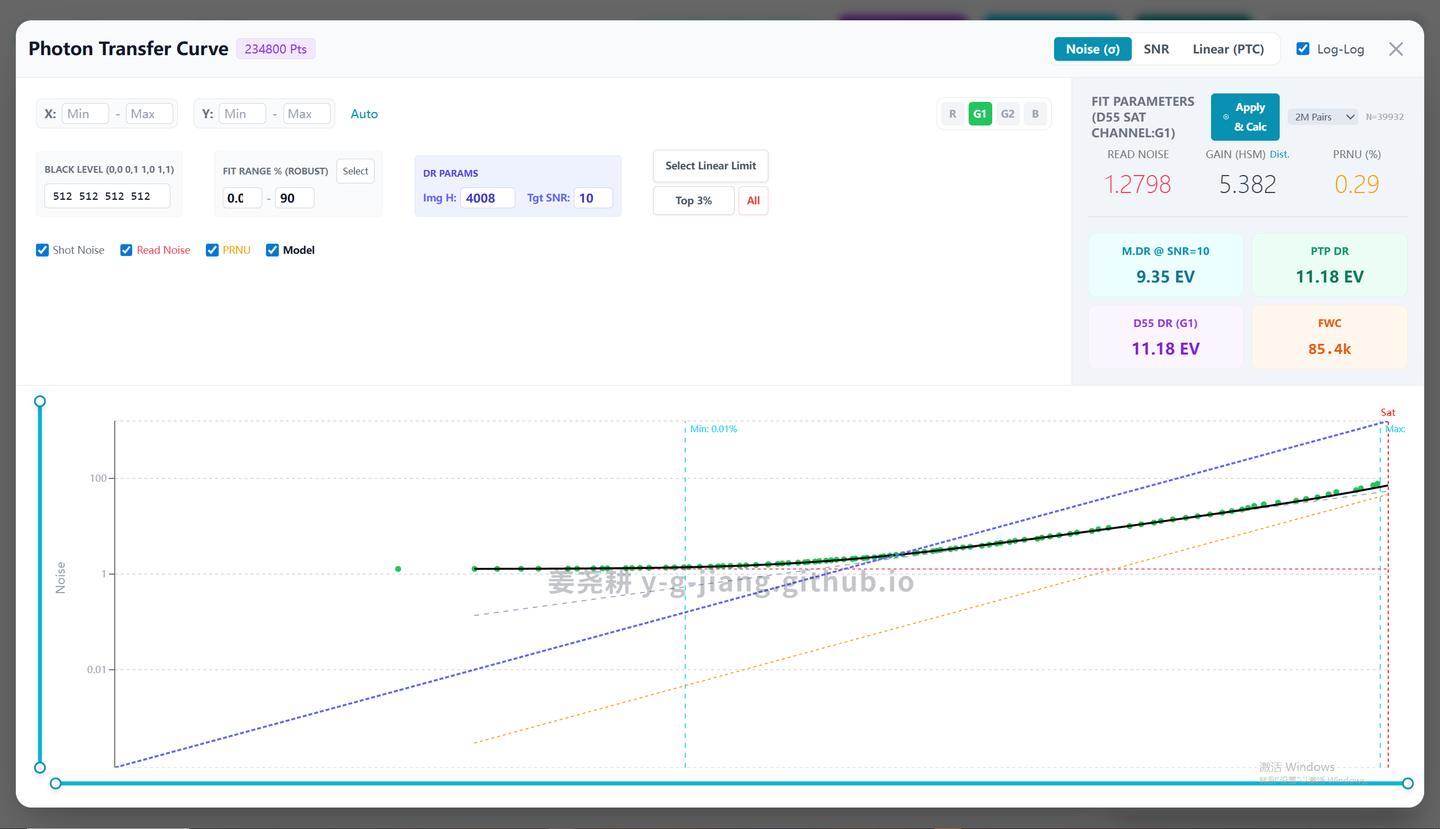The height and width of the screenshot is (829, 1440).
Task: Click the Read Noise value 1.2798
Action: pos(1138,184)
